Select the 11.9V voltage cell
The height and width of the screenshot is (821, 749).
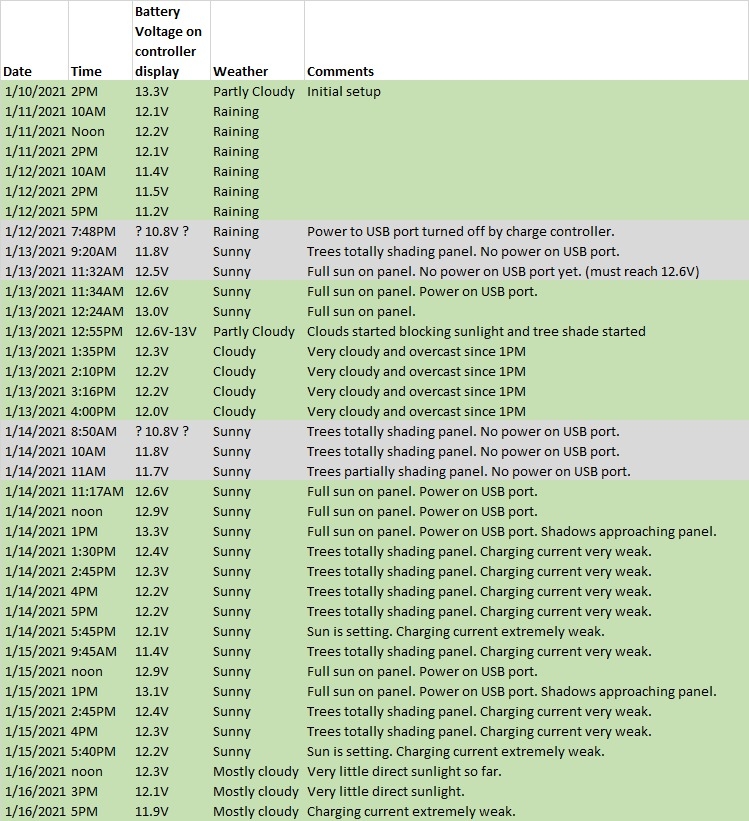(152, 811)
